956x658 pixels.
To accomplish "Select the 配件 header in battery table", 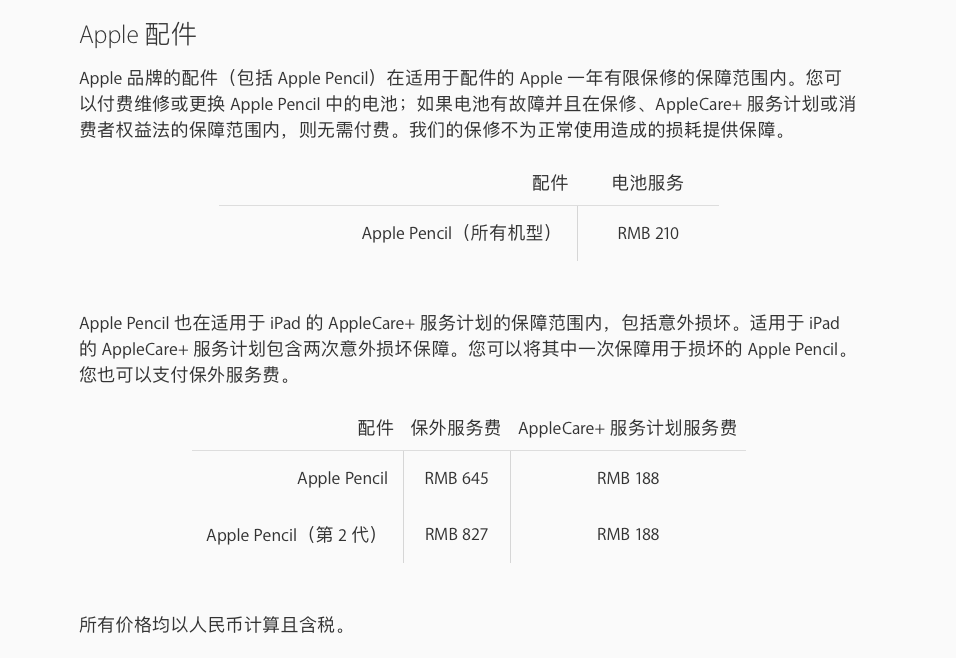I will [550, 183].
